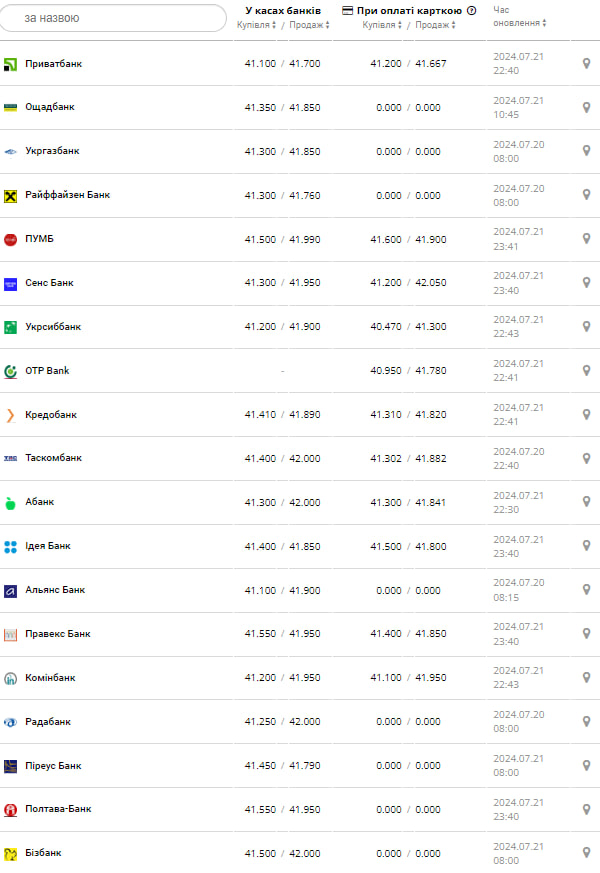The image size is (600, 873).
Task: Sort by card payment buying rate (Купівля)
Action: [x=382, y=25]
